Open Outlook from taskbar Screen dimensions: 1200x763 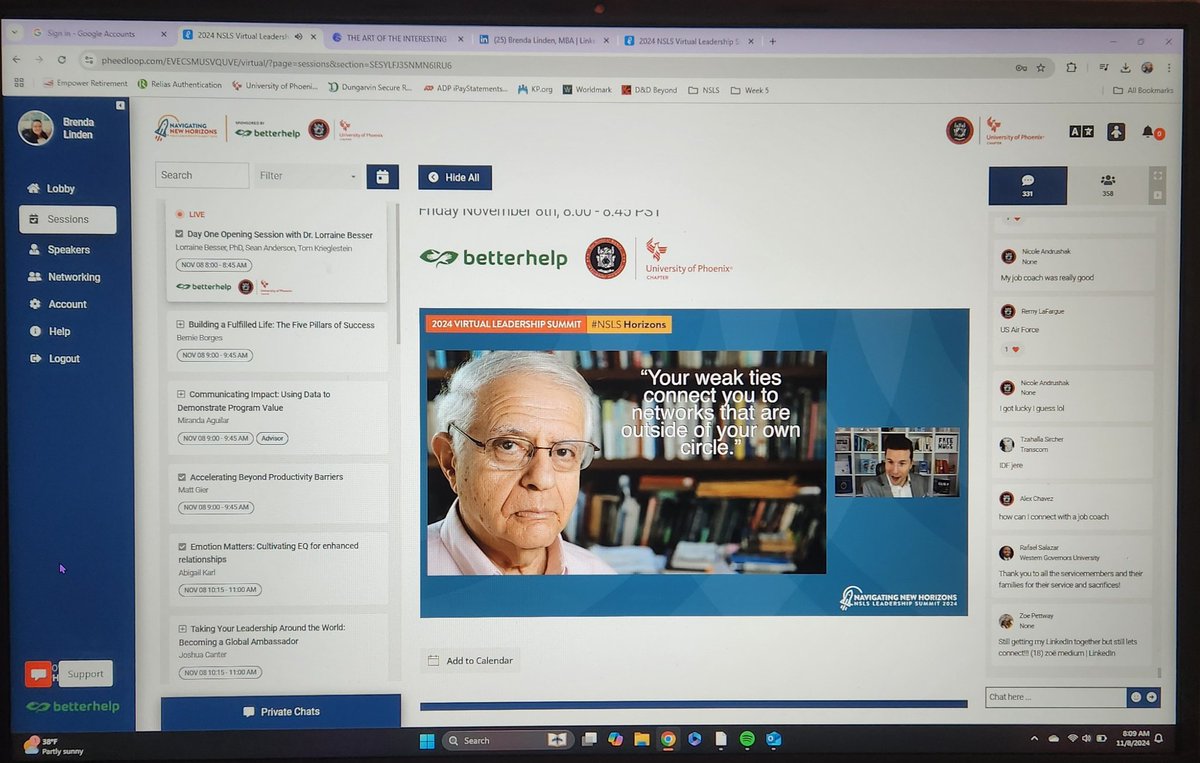(x=773, y=740)
